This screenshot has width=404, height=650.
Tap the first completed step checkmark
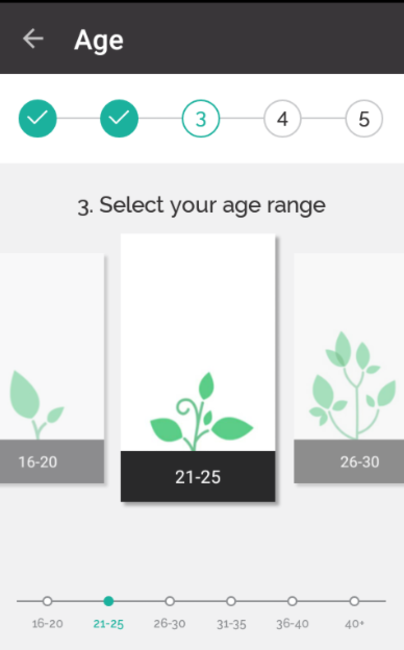(x=37, y=119)
